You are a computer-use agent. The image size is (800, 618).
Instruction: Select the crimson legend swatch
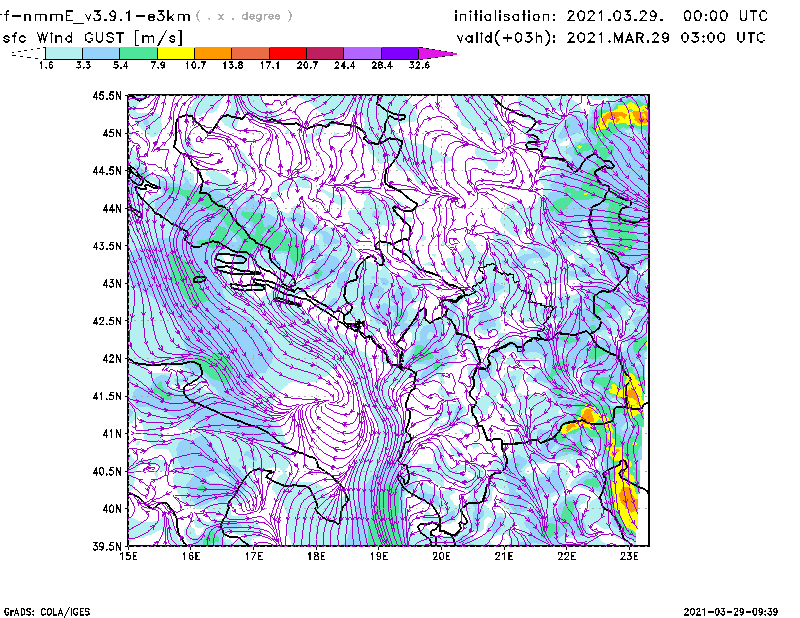325,53
